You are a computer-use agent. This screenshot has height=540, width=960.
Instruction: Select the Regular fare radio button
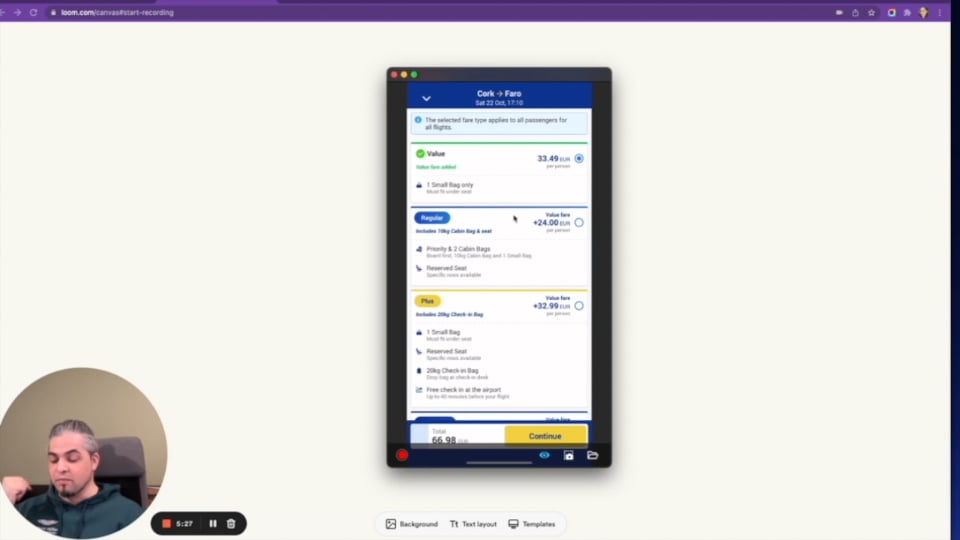tap(579, 223)
